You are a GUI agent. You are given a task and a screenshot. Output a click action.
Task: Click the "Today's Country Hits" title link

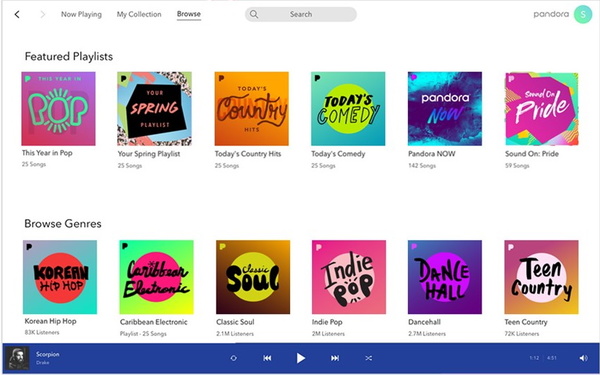click(248, 154)
